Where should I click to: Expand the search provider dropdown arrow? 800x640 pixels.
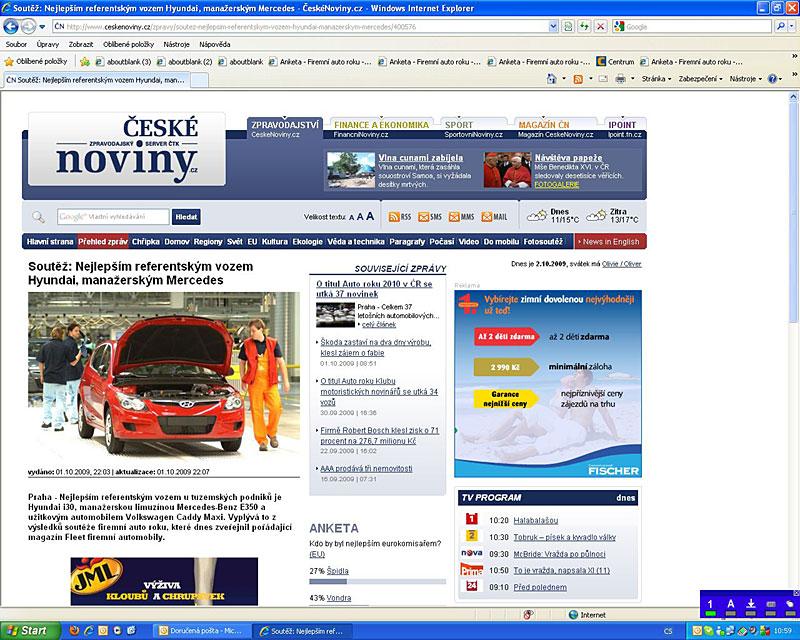tap(791, 27)
